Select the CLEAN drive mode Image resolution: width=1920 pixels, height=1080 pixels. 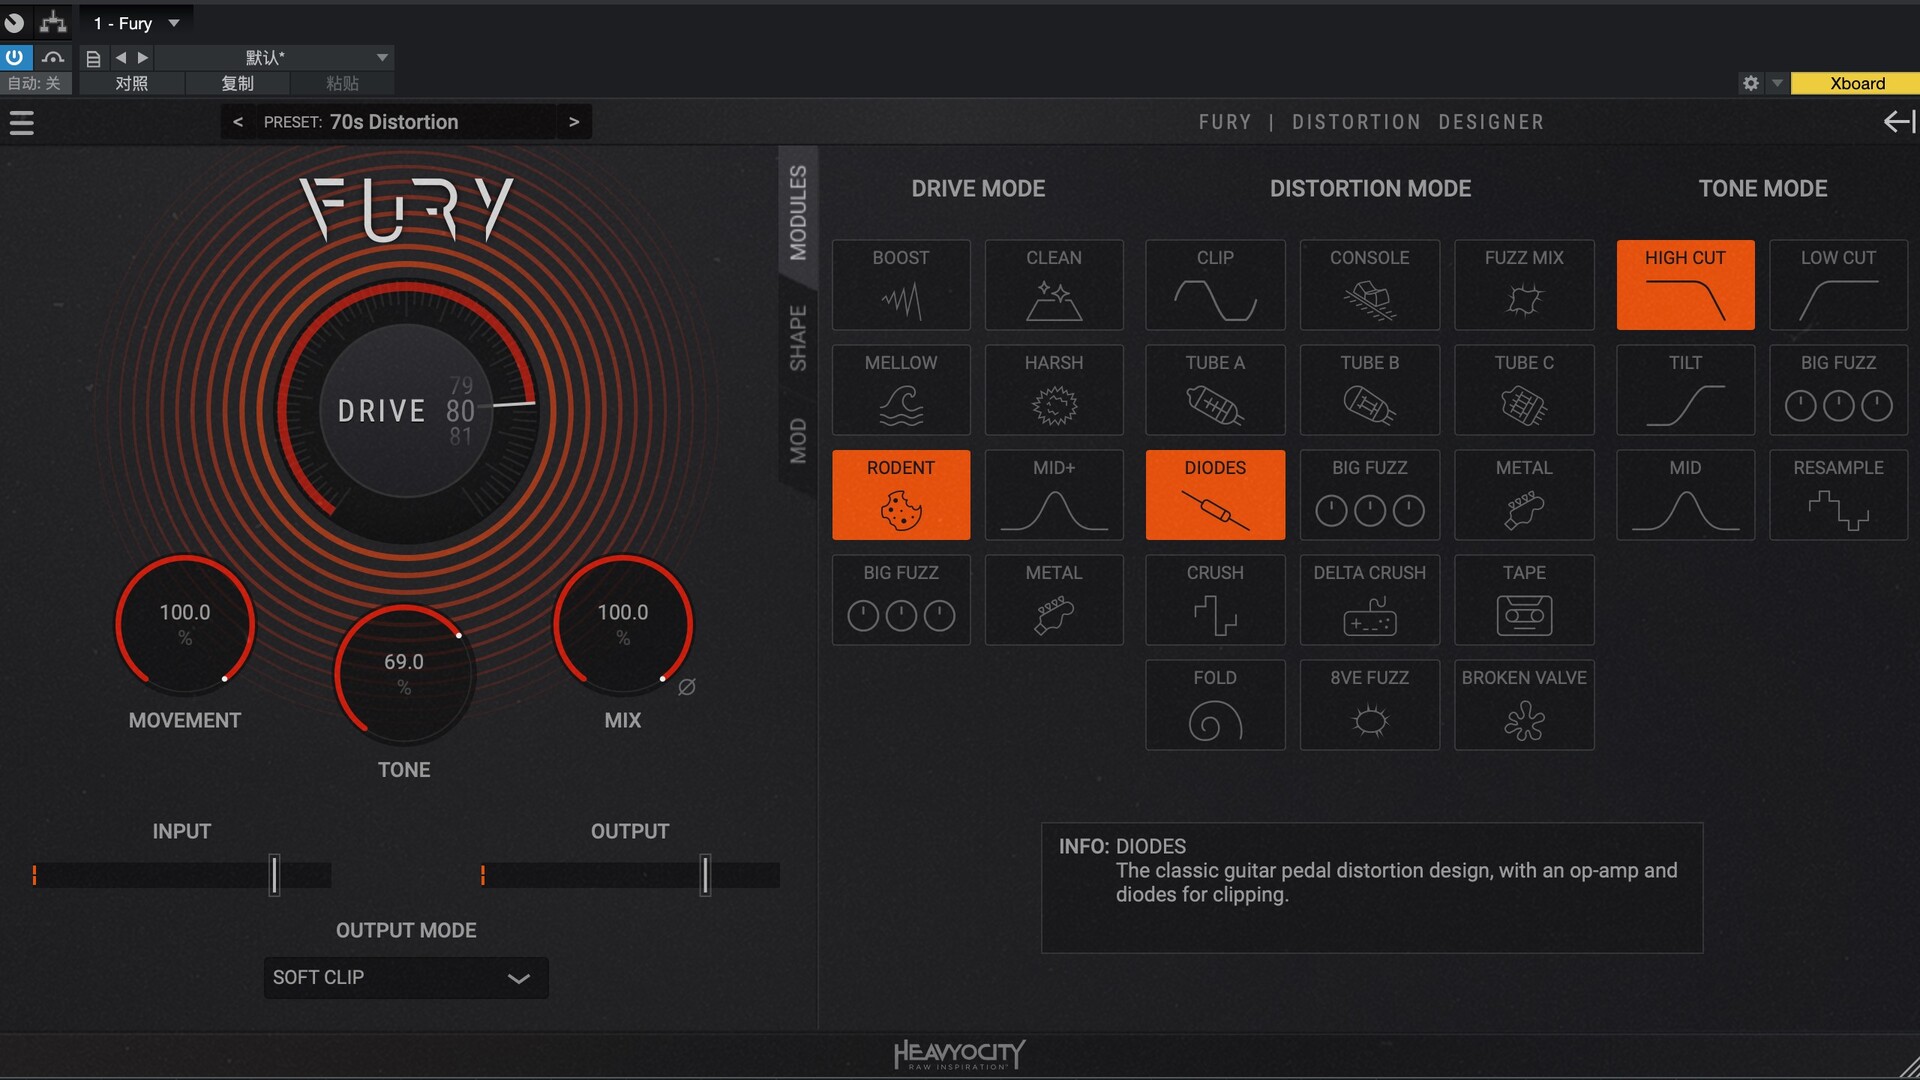tap(1054, 285)
